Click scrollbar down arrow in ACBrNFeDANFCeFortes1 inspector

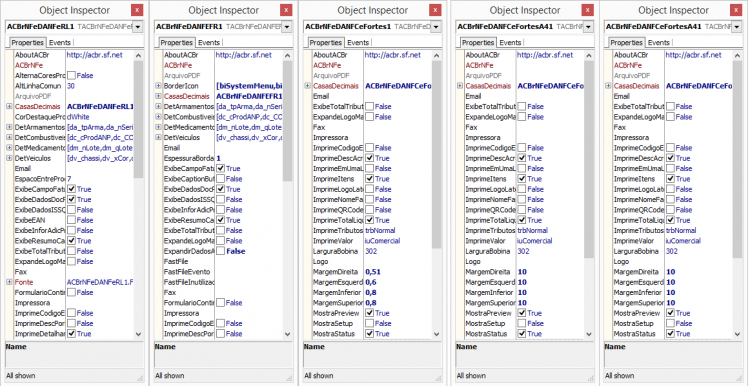(437, 334)
